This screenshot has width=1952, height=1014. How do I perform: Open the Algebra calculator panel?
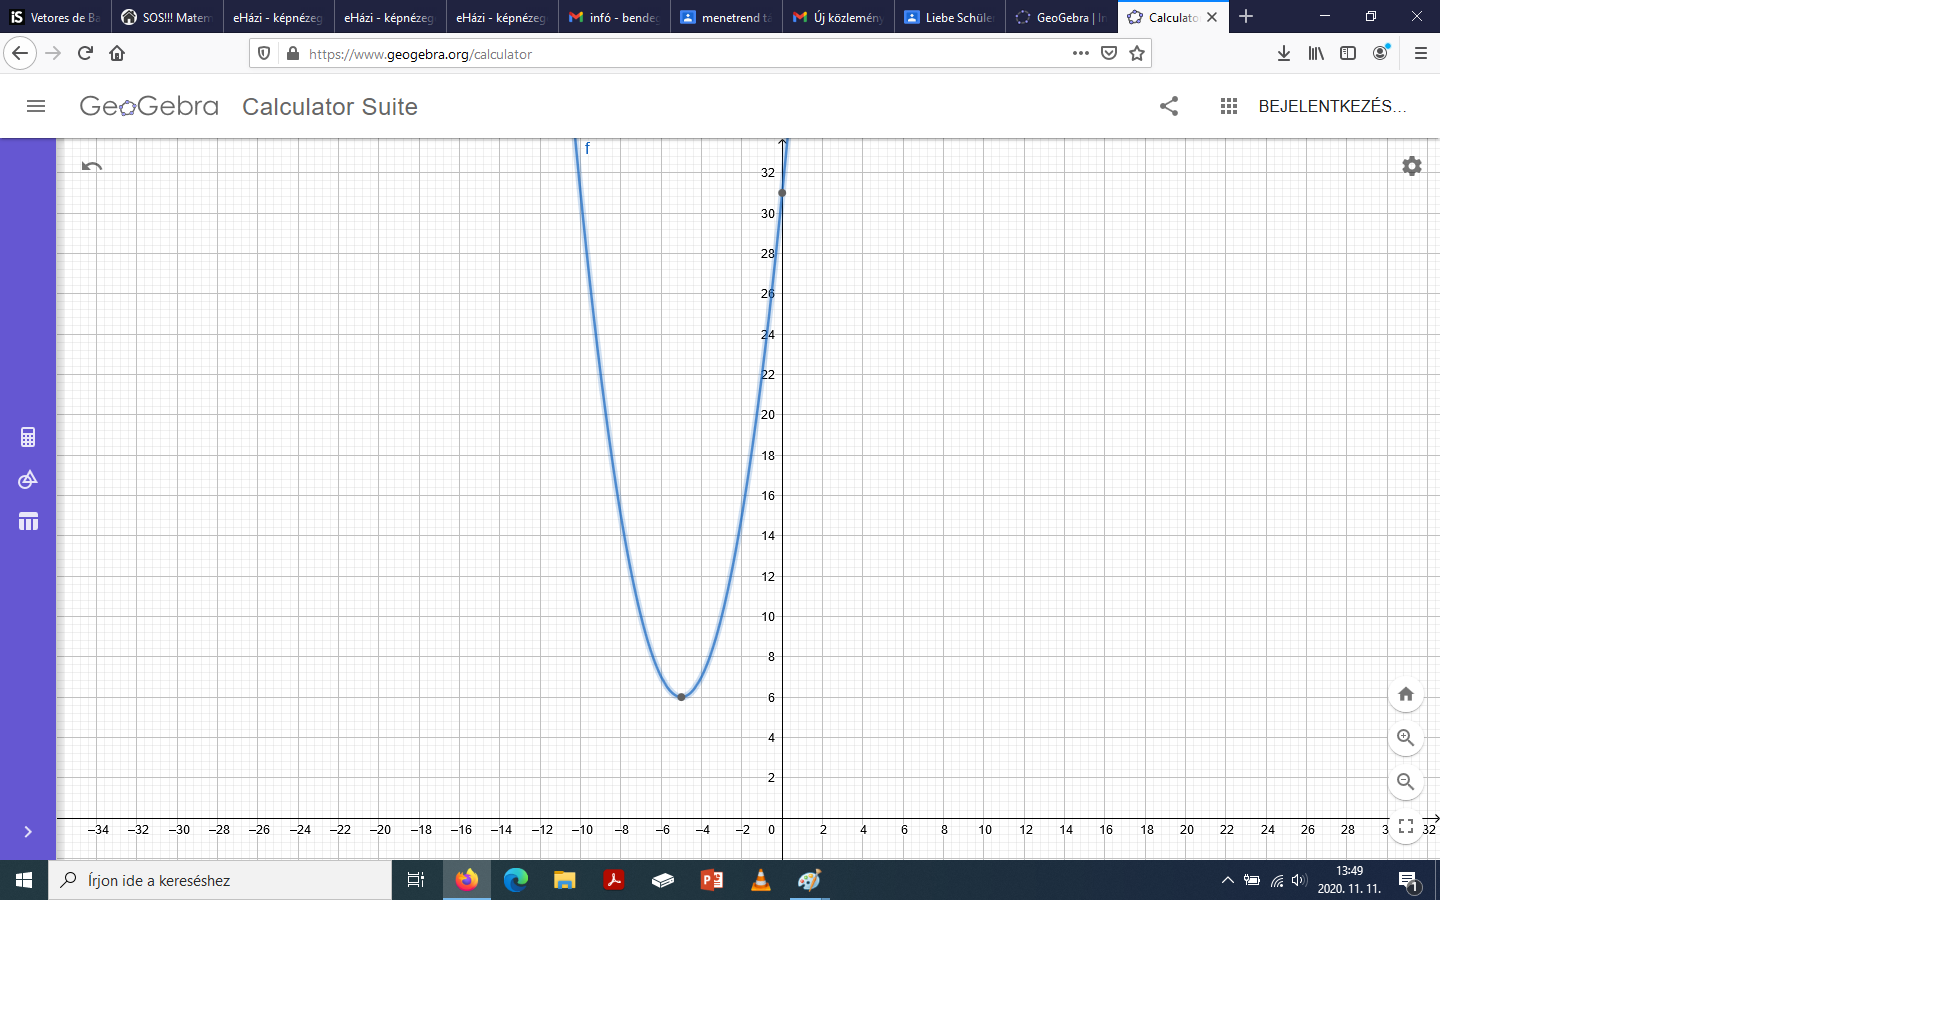pos(28,437)
